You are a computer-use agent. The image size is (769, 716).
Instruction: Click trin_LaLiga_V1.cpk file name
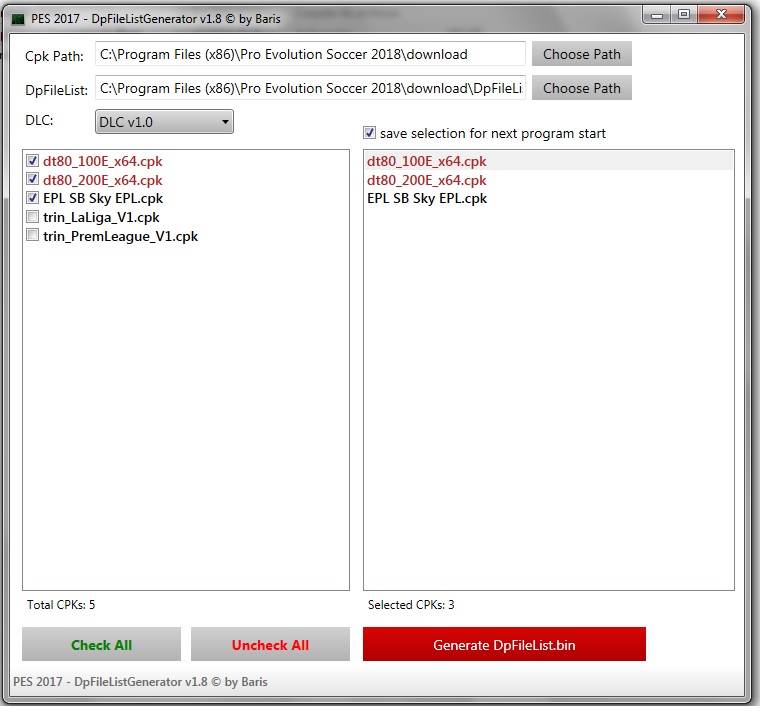(101, 217)
